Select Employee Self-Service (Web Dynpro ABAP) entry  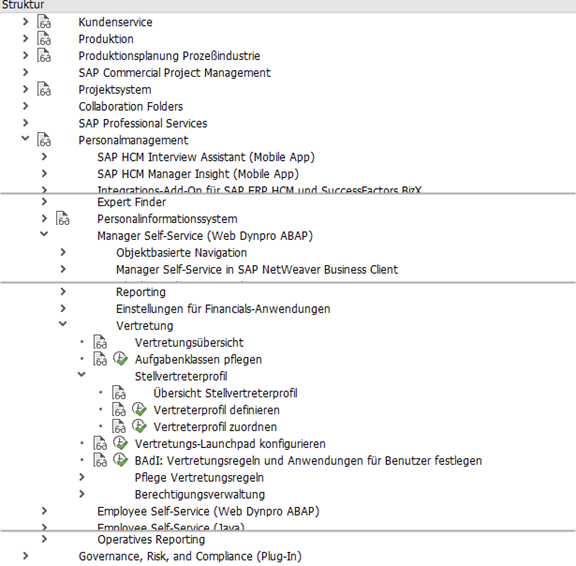[208, 511]
